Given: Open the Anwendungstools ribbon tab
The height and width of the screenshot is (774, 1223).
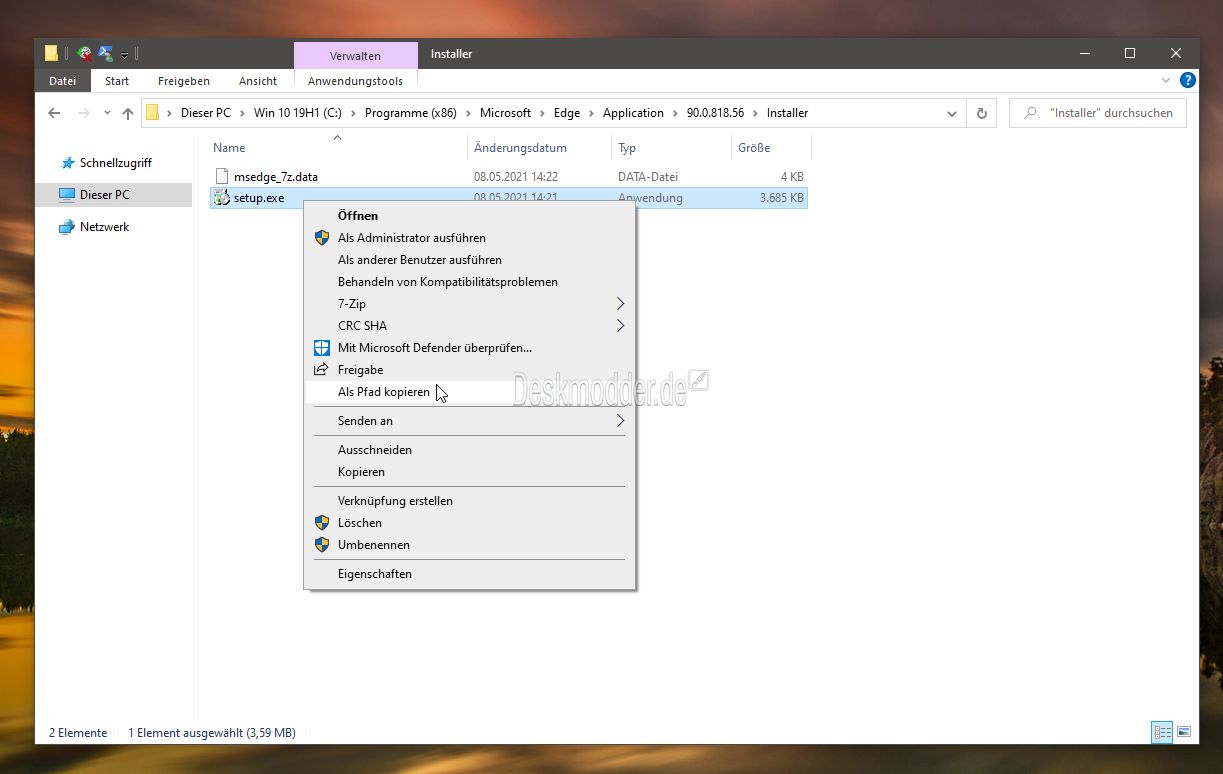Looking at the screenshot, I should 355,81.
